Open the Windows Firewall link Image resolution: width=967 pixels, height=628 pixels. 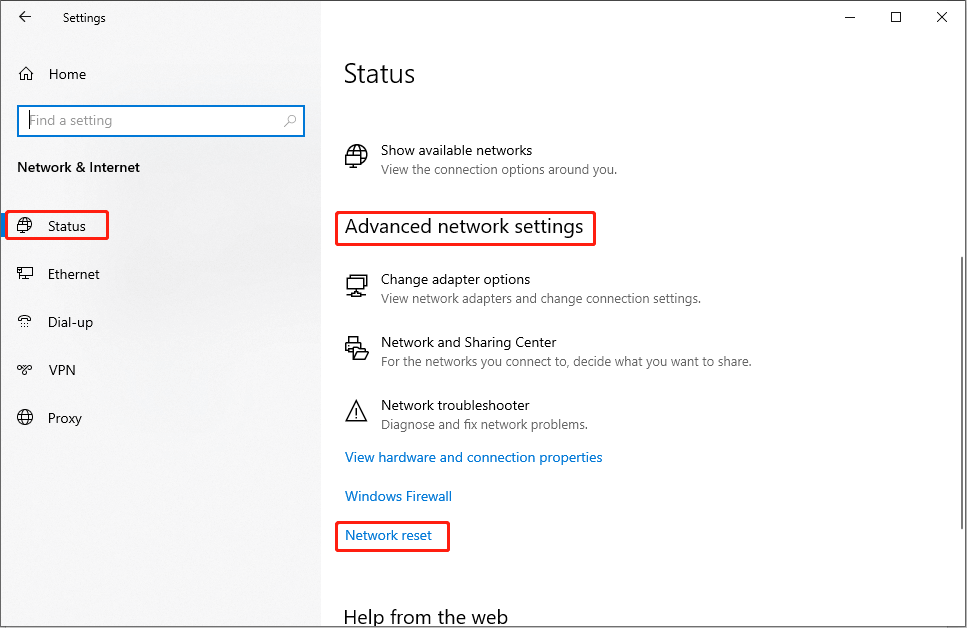[398, 496]
